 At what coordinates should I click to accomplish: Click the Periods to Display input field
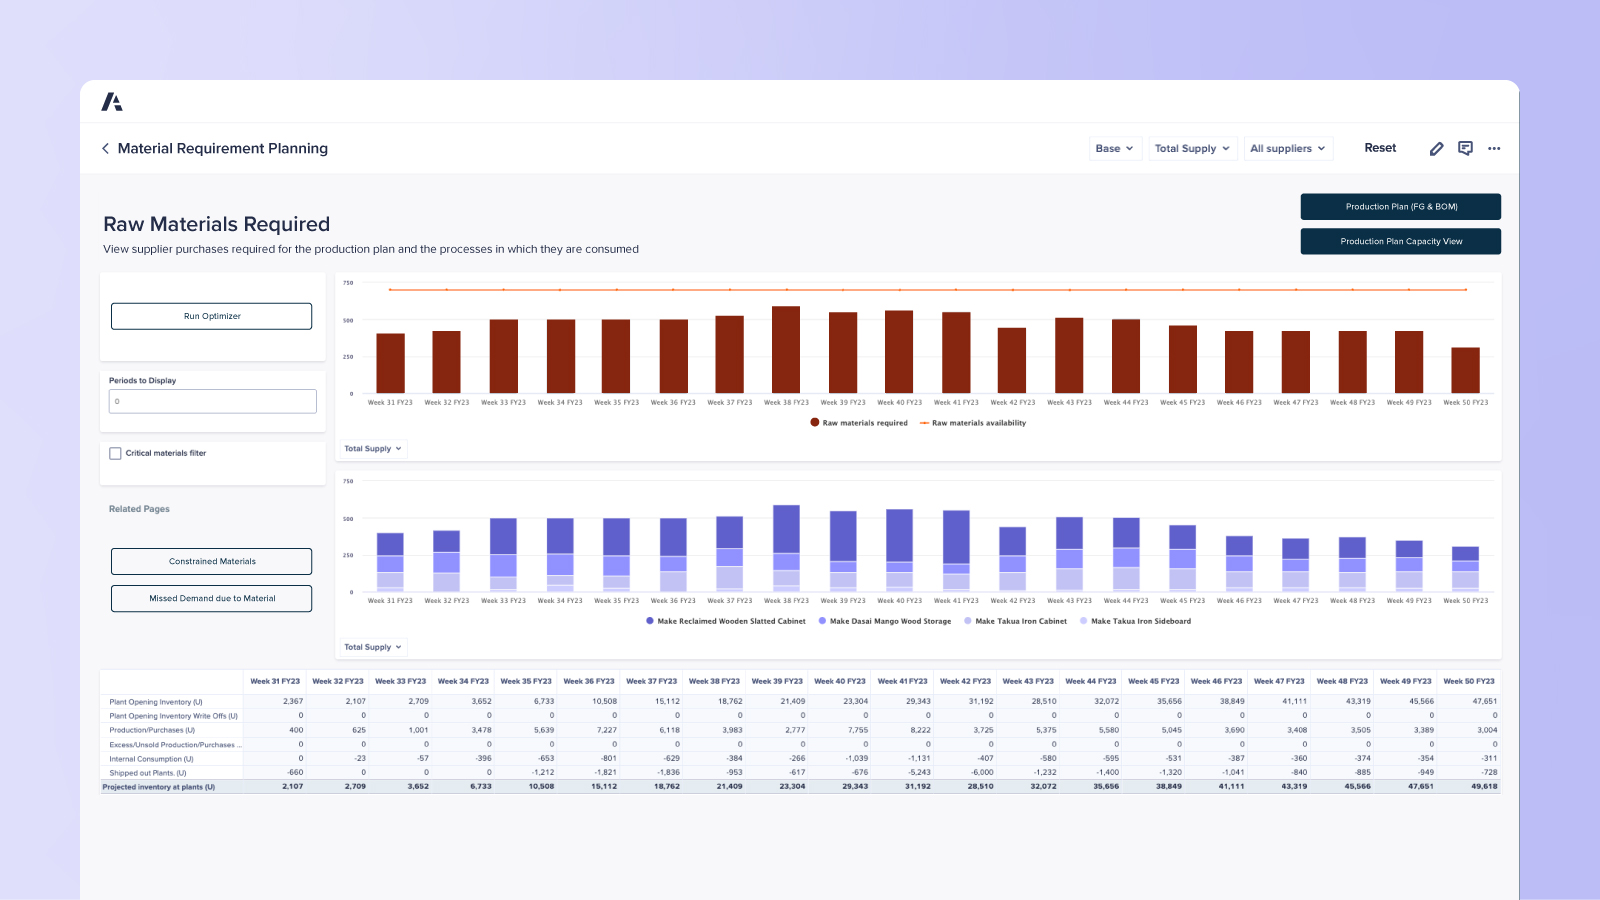(212, 401)
